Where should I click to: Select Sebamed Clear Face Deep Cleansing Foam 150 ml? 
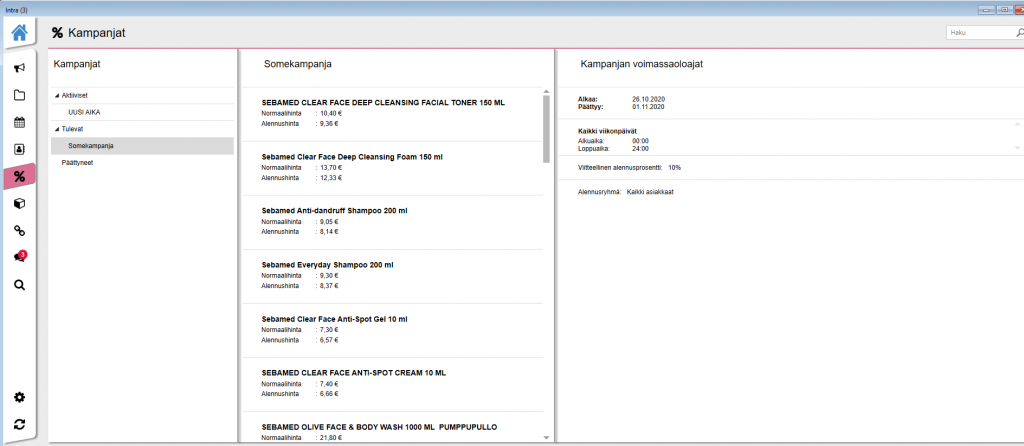(352, 157)
